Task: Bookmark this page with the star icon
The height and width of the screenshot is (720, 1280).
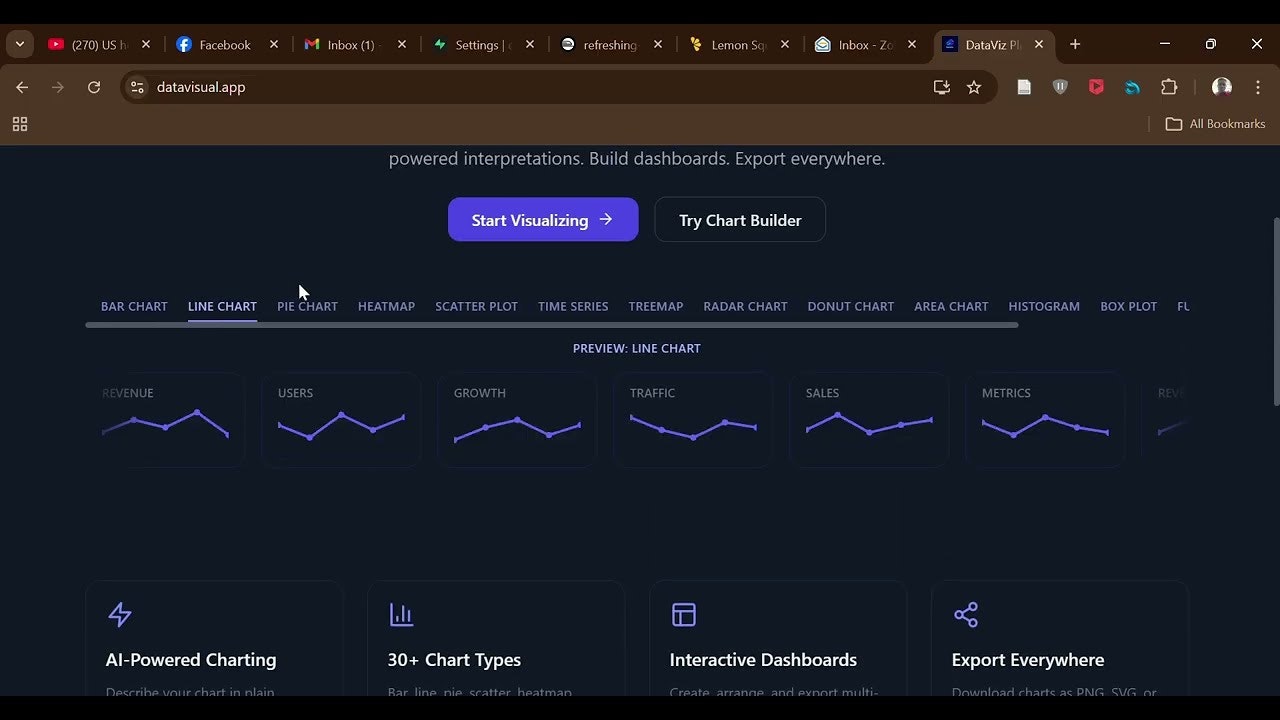Action: (x=974, y=87)
